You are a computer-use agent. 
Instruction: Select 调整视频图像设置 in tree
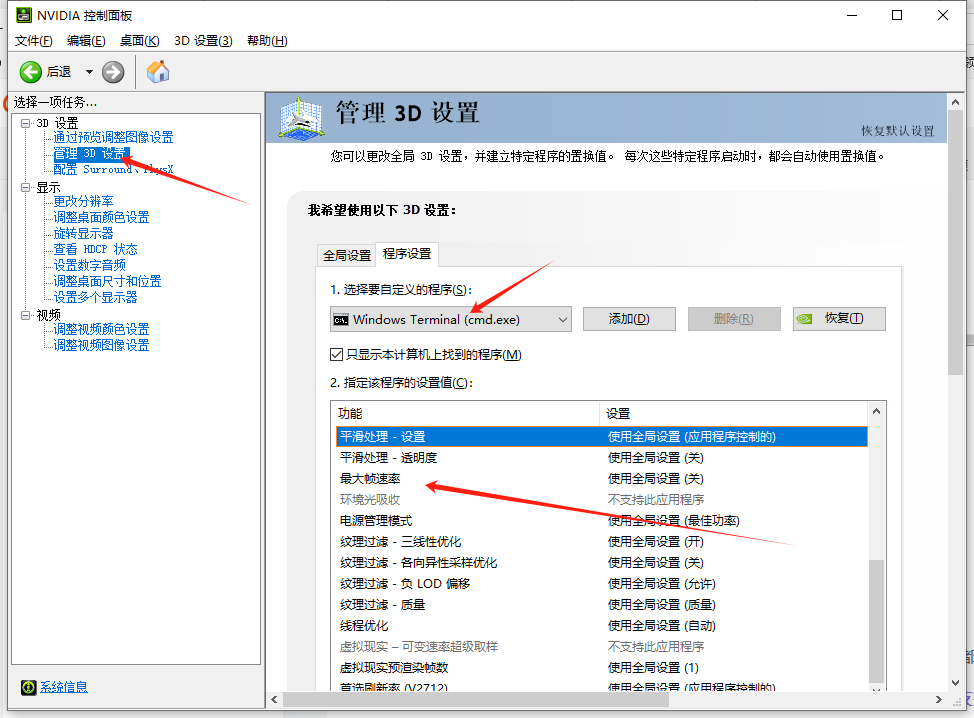[x=101, y=345]
